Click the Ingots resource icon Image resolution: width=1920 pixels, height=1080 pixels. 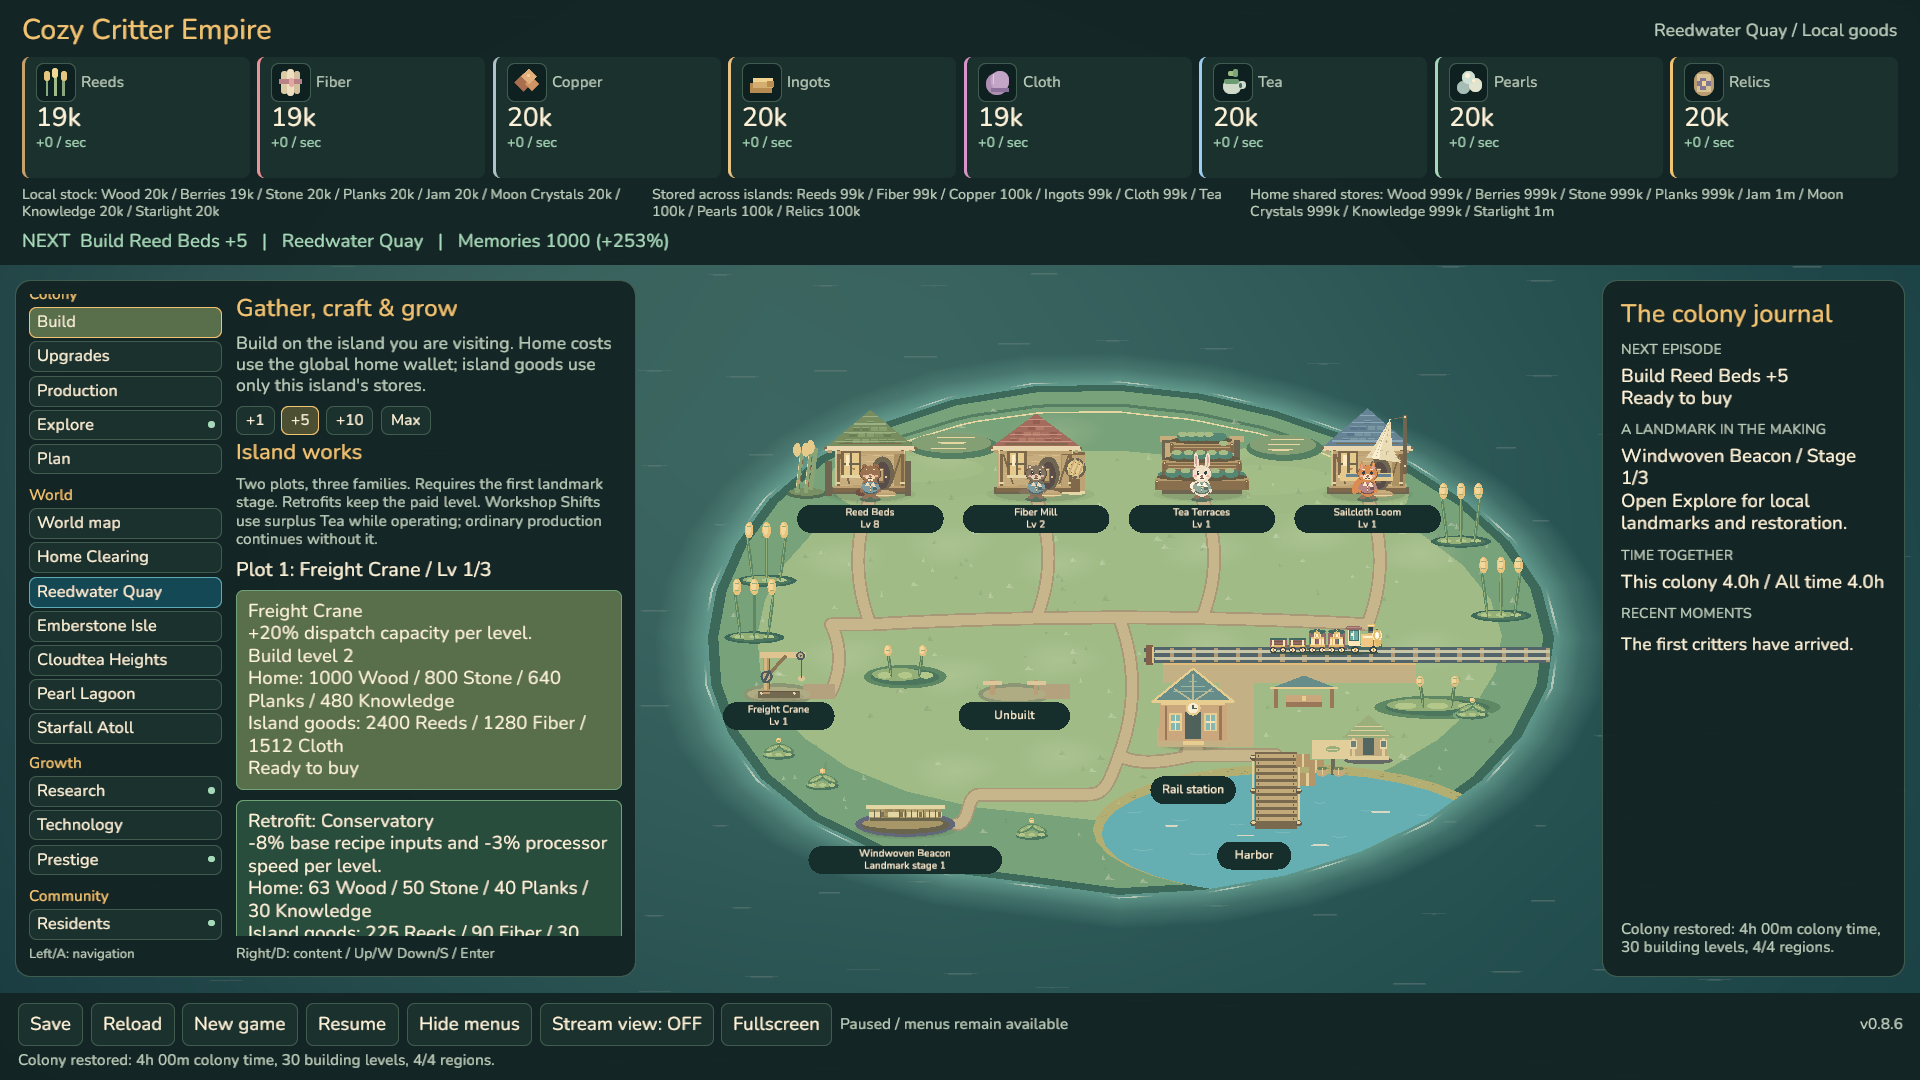click(x=761, y=82)
